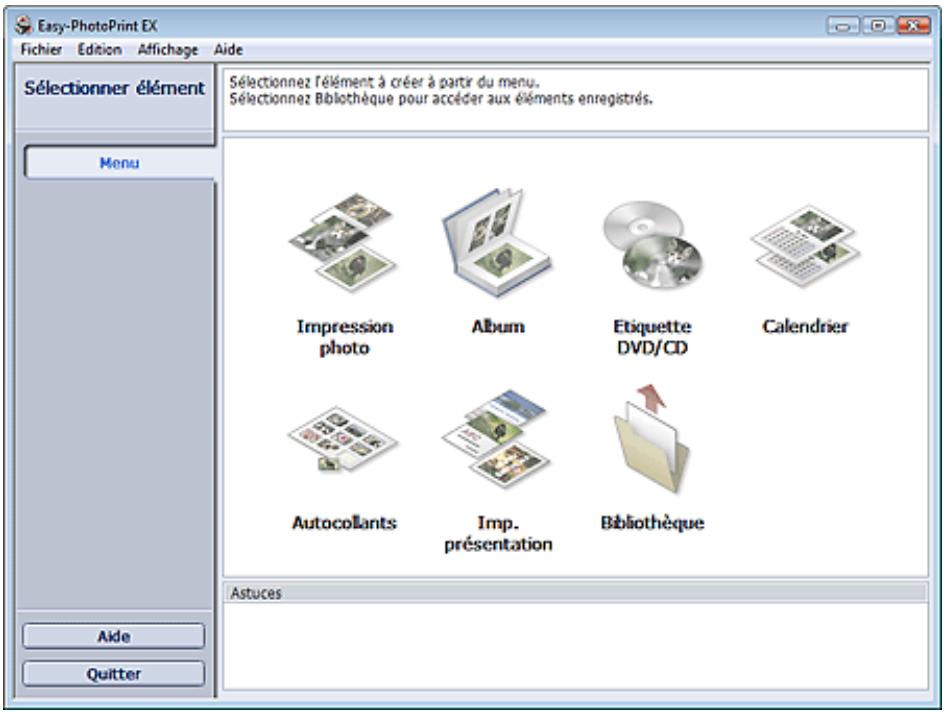945x712 pixels.
Task: Click the Imp. présentation label
Action: point(498,533)
